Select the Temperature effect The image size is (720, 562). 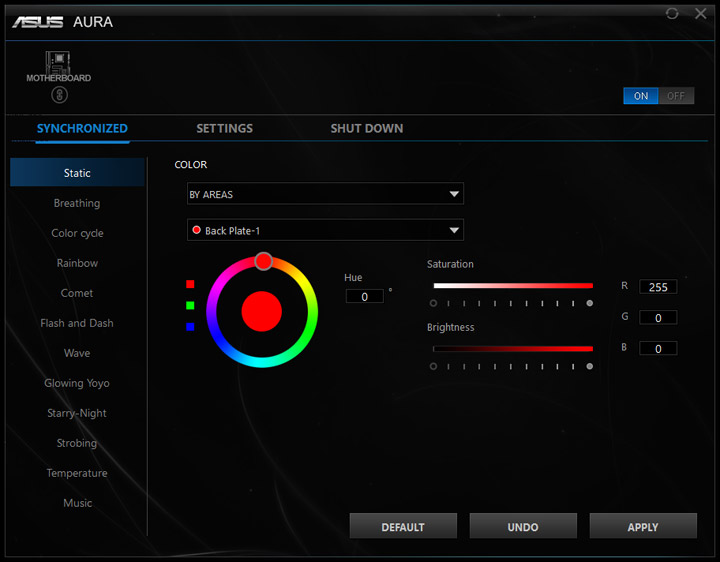(x=77, y=473)
